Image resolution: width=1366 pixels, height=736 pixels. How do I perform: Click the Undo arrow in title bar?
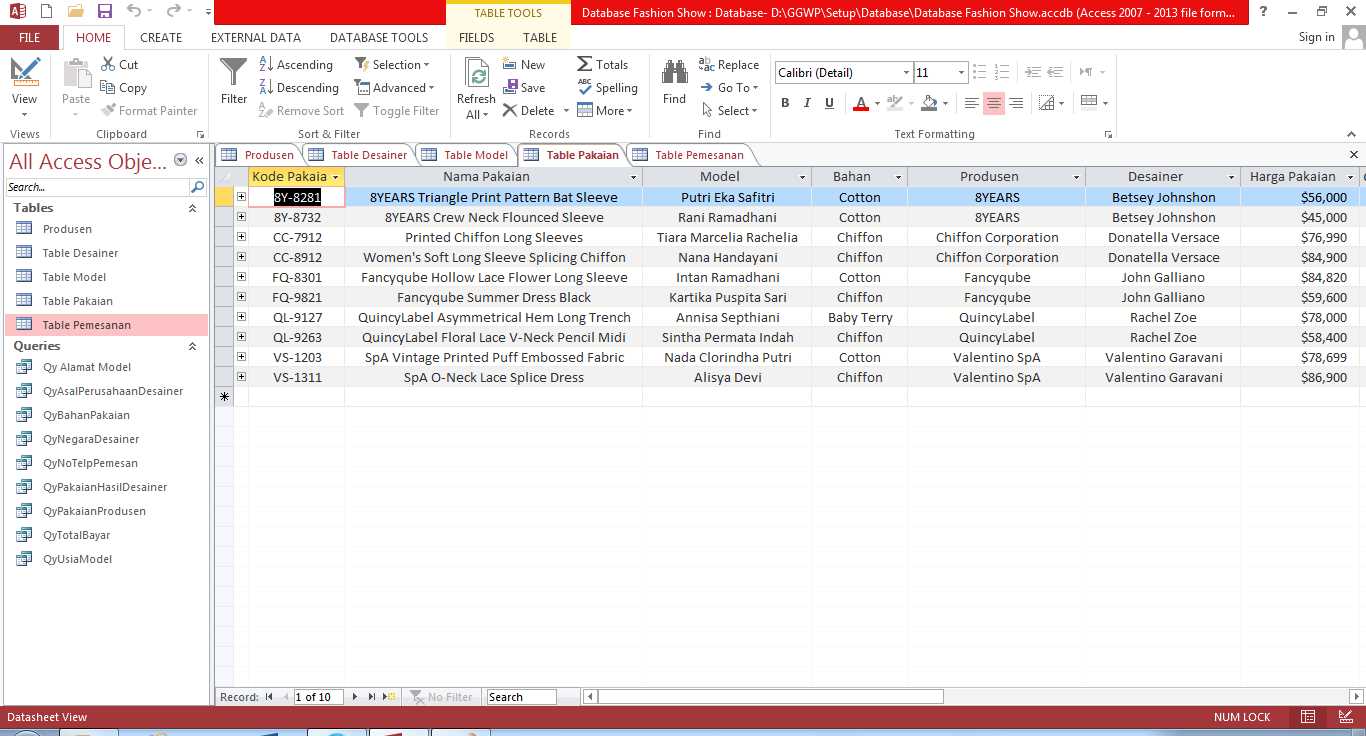(134, 12)
